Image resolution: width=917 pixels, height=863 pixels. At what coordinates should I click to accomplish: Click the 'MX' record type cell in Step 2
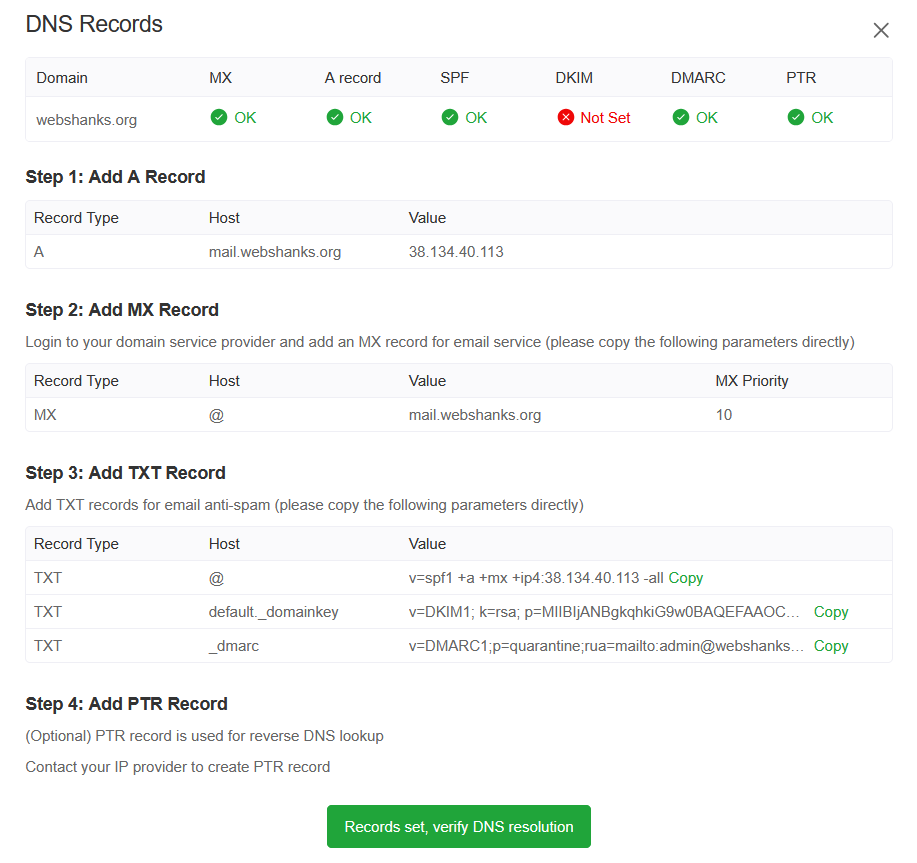tap(45, 415)
